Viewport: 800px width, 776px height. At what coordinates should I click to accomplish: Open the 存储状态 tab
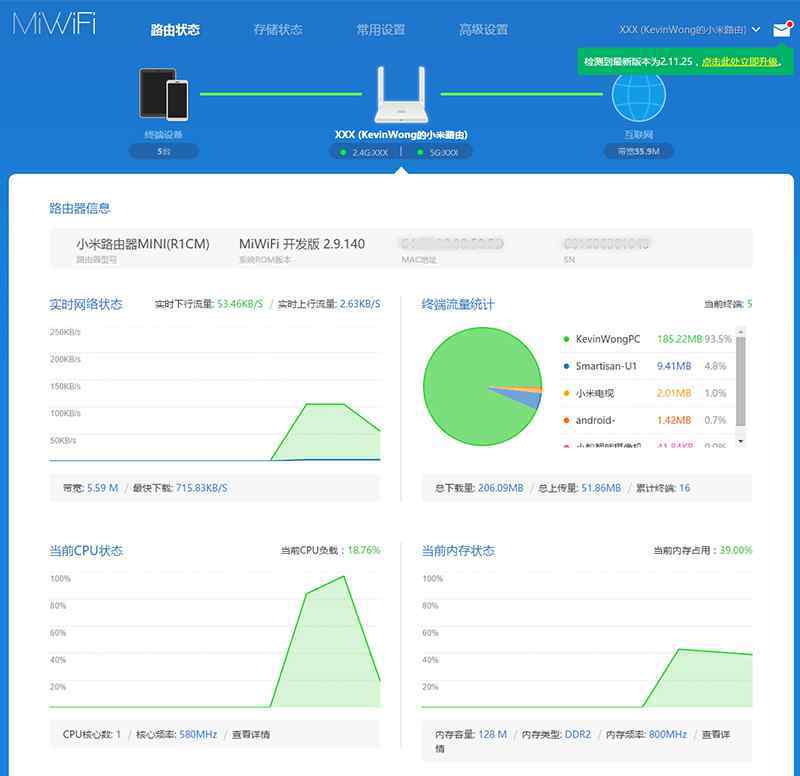coord(278,30)
